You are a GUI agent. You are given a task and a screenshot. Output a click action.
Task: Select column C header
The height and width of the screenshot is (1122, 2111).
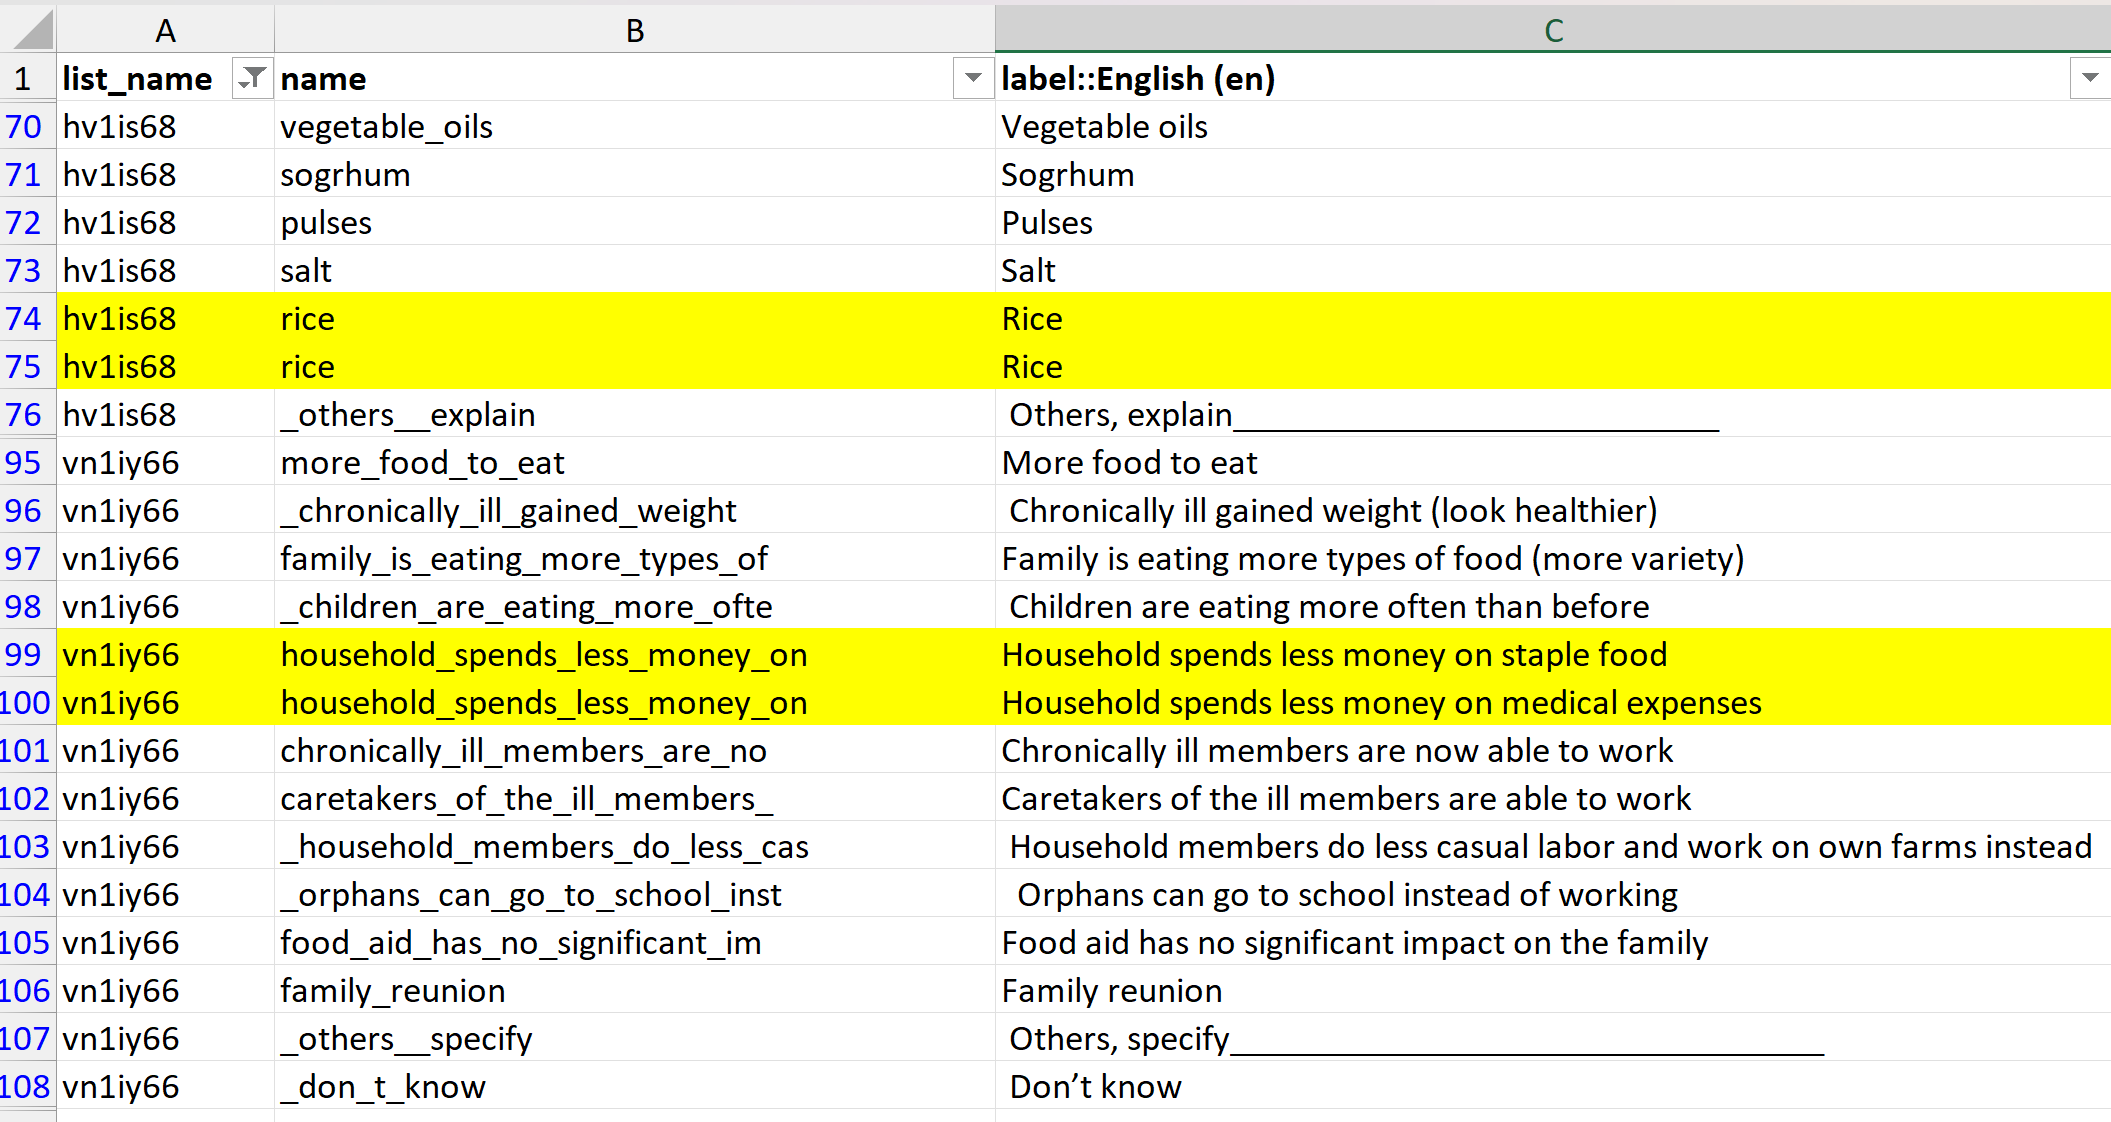click(1552, 30)
